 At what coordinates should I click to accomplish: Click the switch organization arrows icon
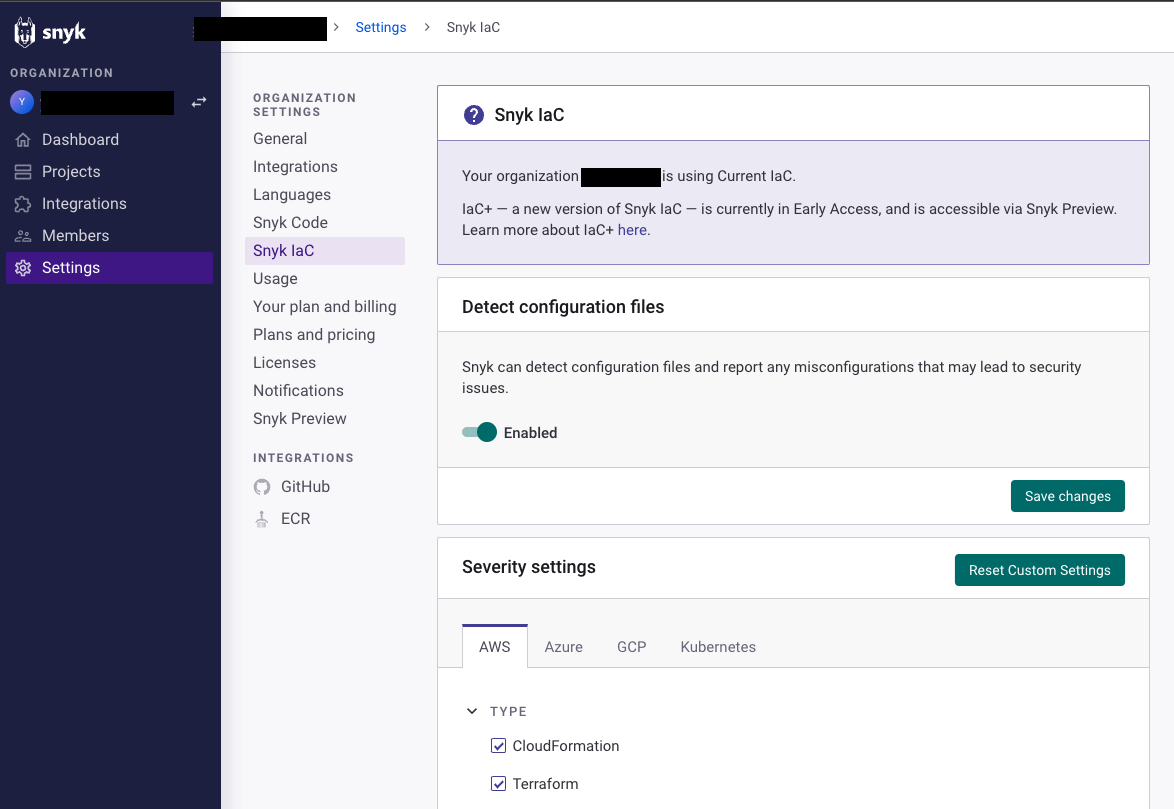pyautogui.click(x=198, y=102)
